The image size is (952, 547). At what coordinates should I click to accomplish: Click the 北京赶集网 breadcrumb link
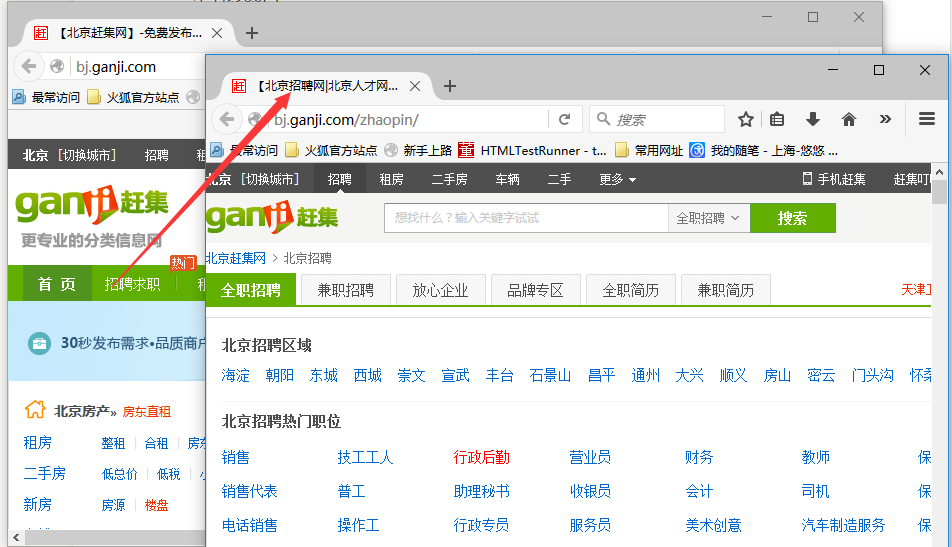coord(236,258)
